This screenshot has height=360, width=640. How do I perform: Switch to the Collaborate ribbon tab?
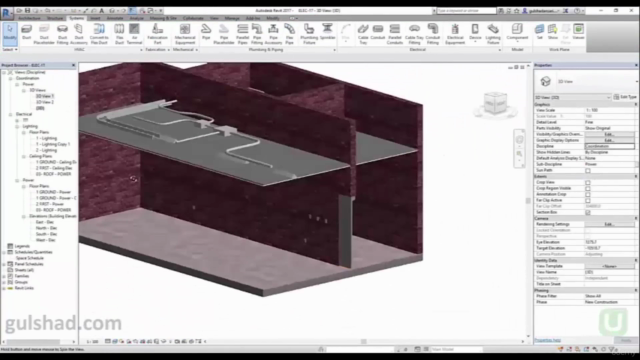[x=193, y=18]
